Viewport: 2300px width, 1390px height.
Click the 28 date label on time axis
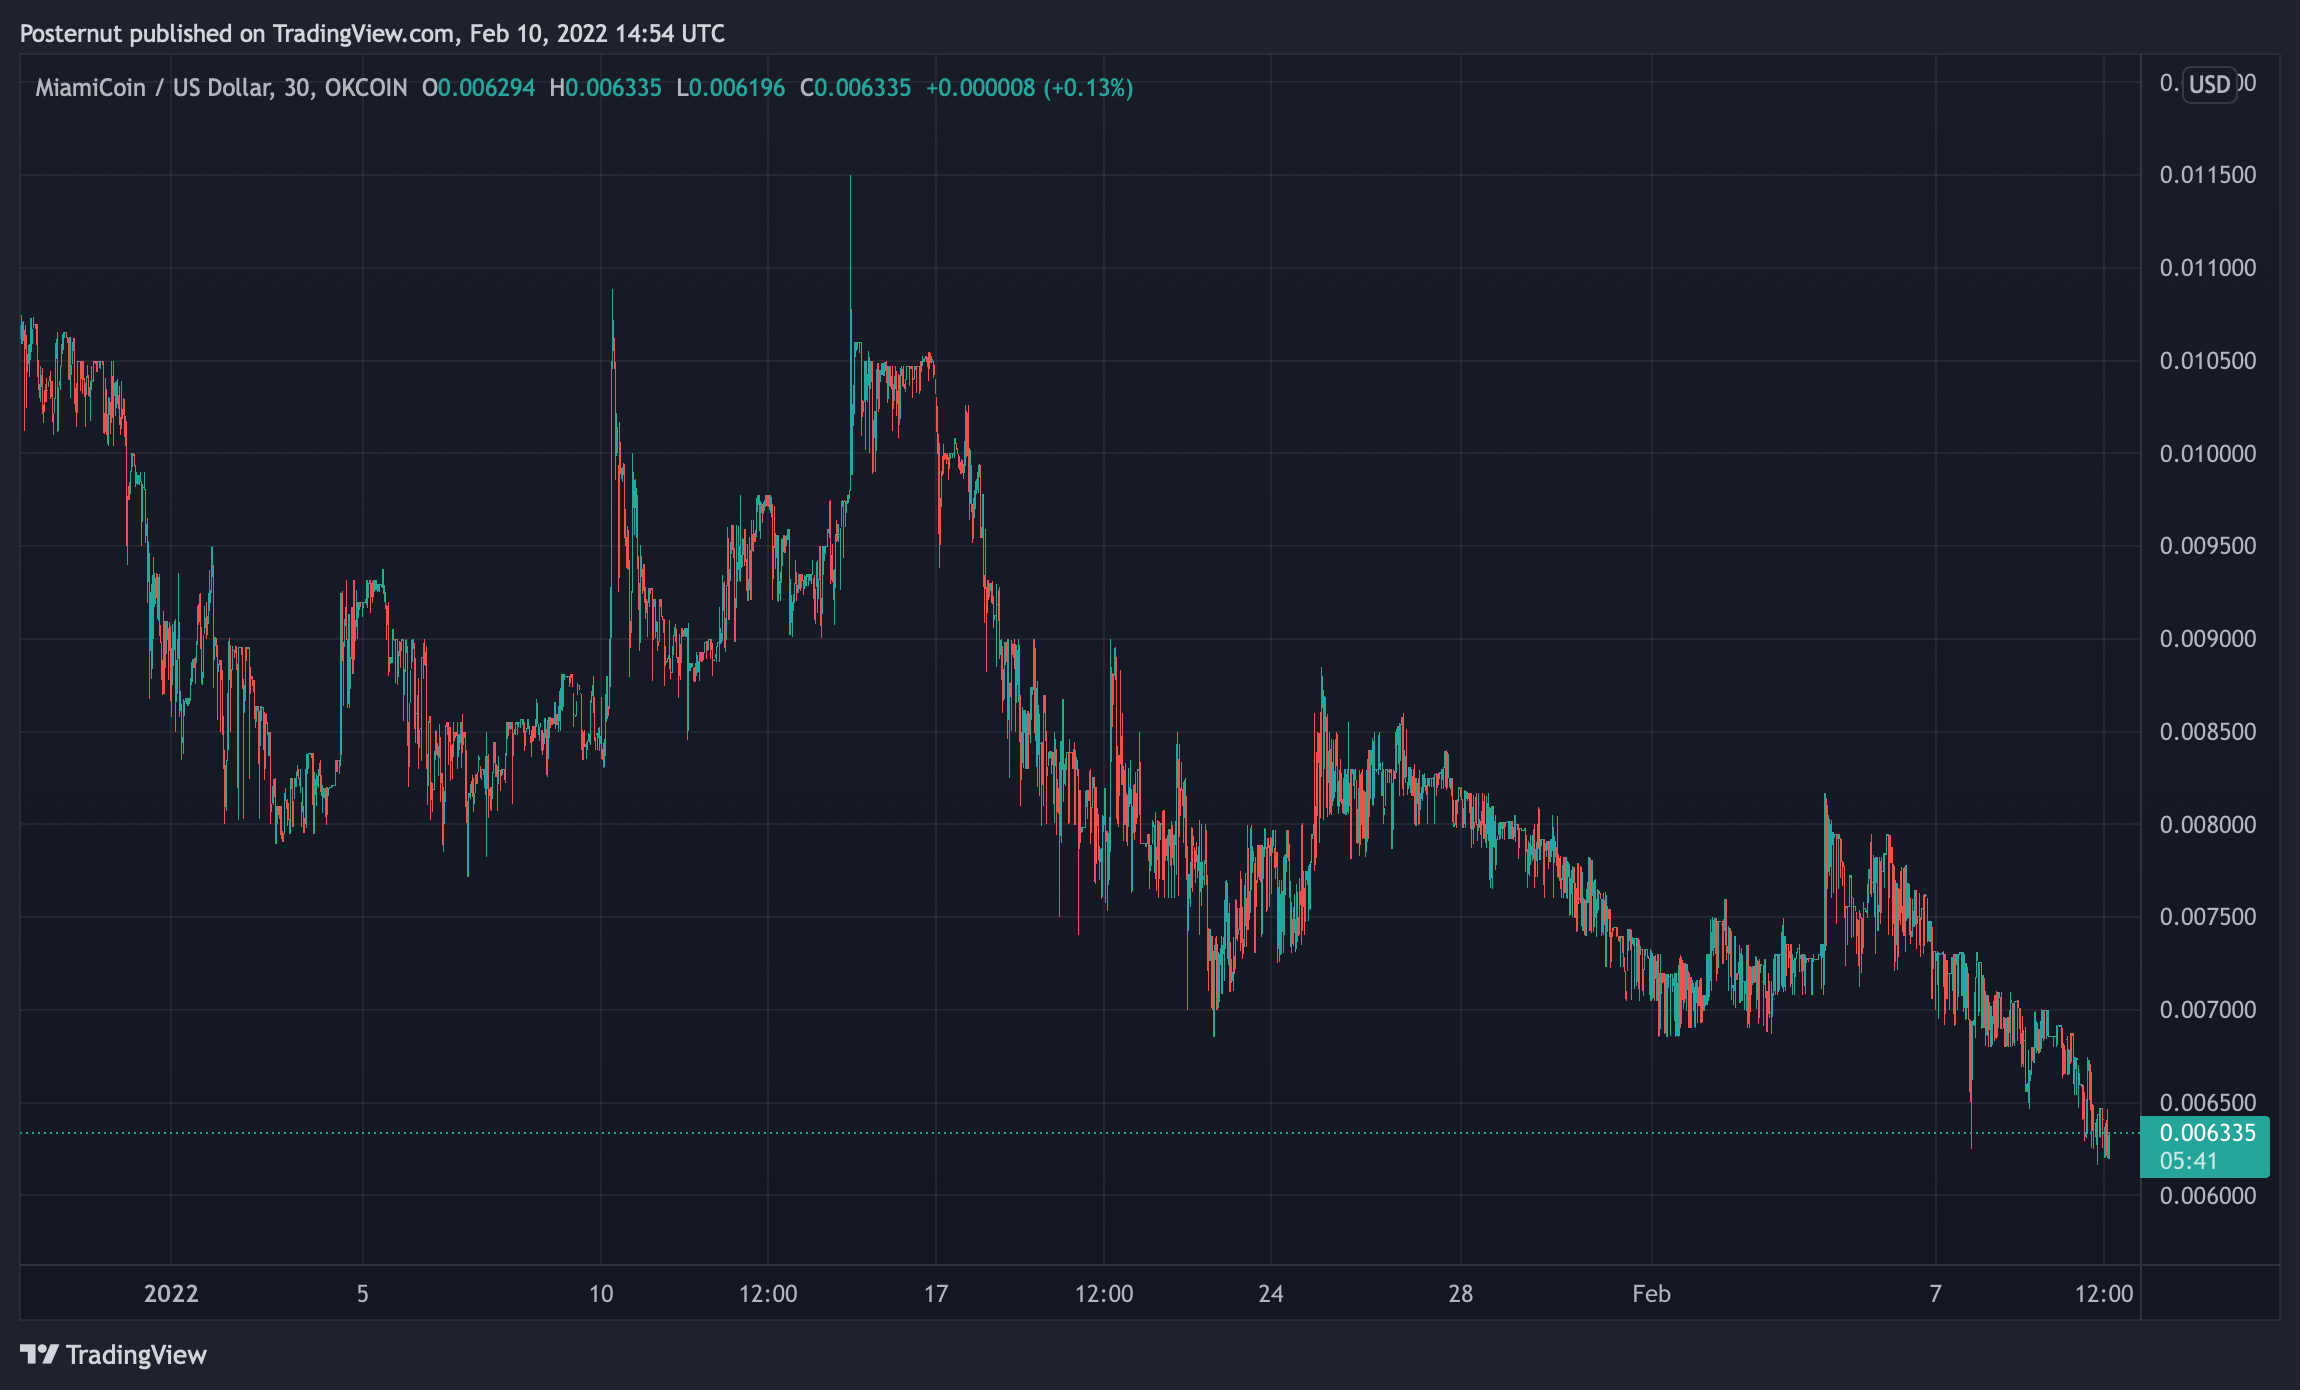pos(1461,1294)
